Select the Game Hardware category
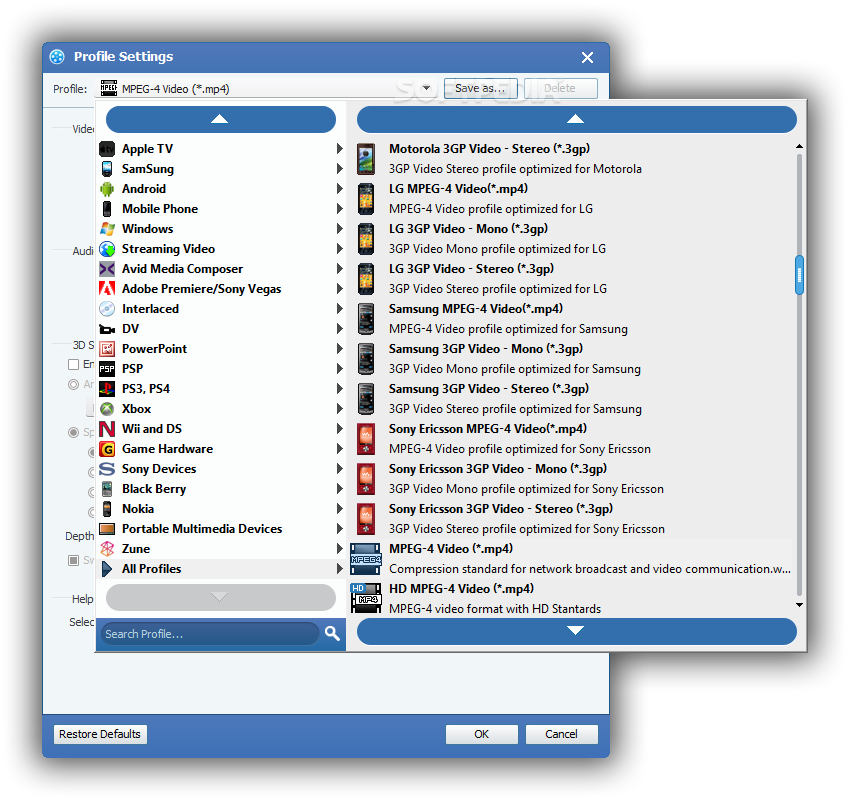850x800 pixels. (x=221, y=449)
